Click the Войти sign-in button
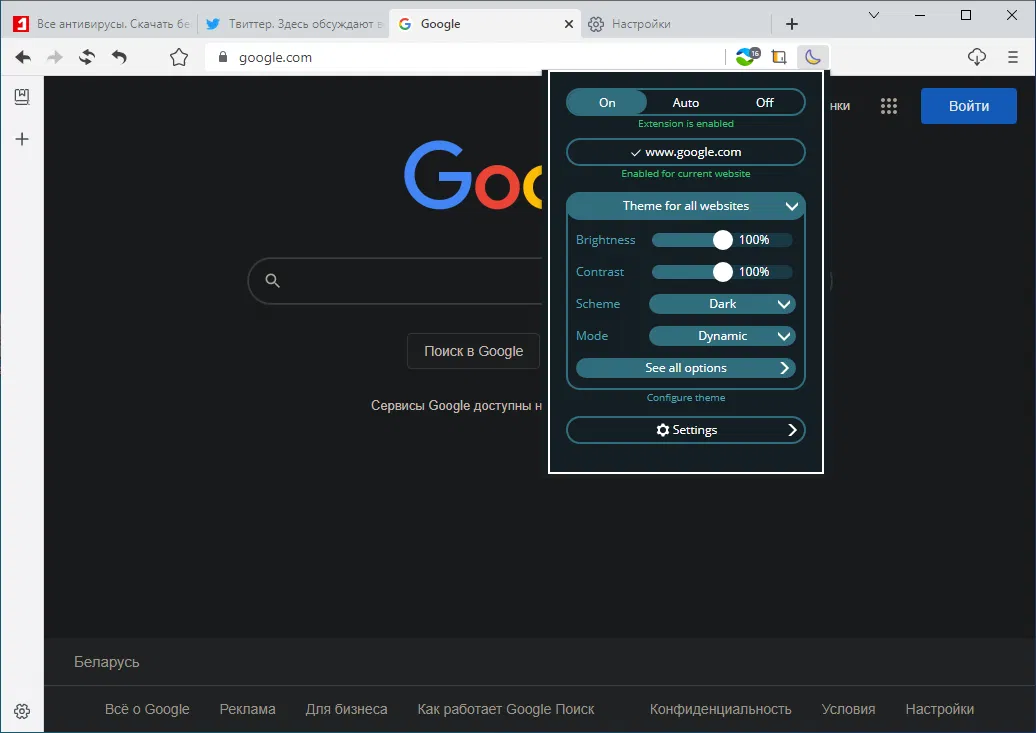Image resolution: width=1036 pixels, height=733 pixels. click(x=969, y=106)
